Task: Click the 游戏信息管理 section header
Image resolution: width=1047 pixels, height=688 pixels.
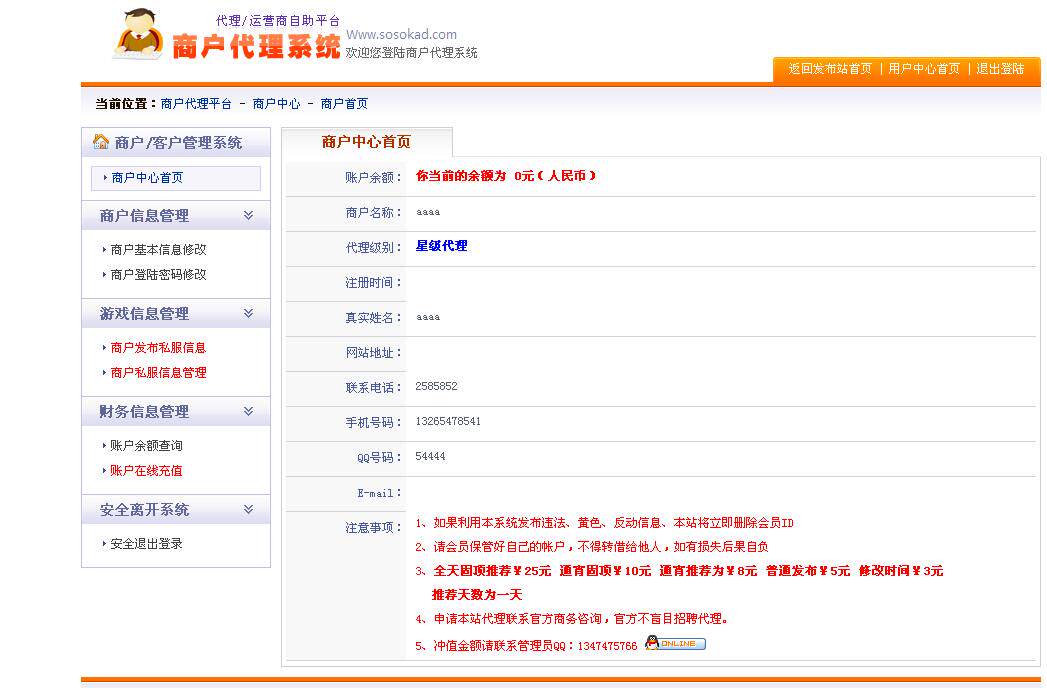Action: pos(176,314)
